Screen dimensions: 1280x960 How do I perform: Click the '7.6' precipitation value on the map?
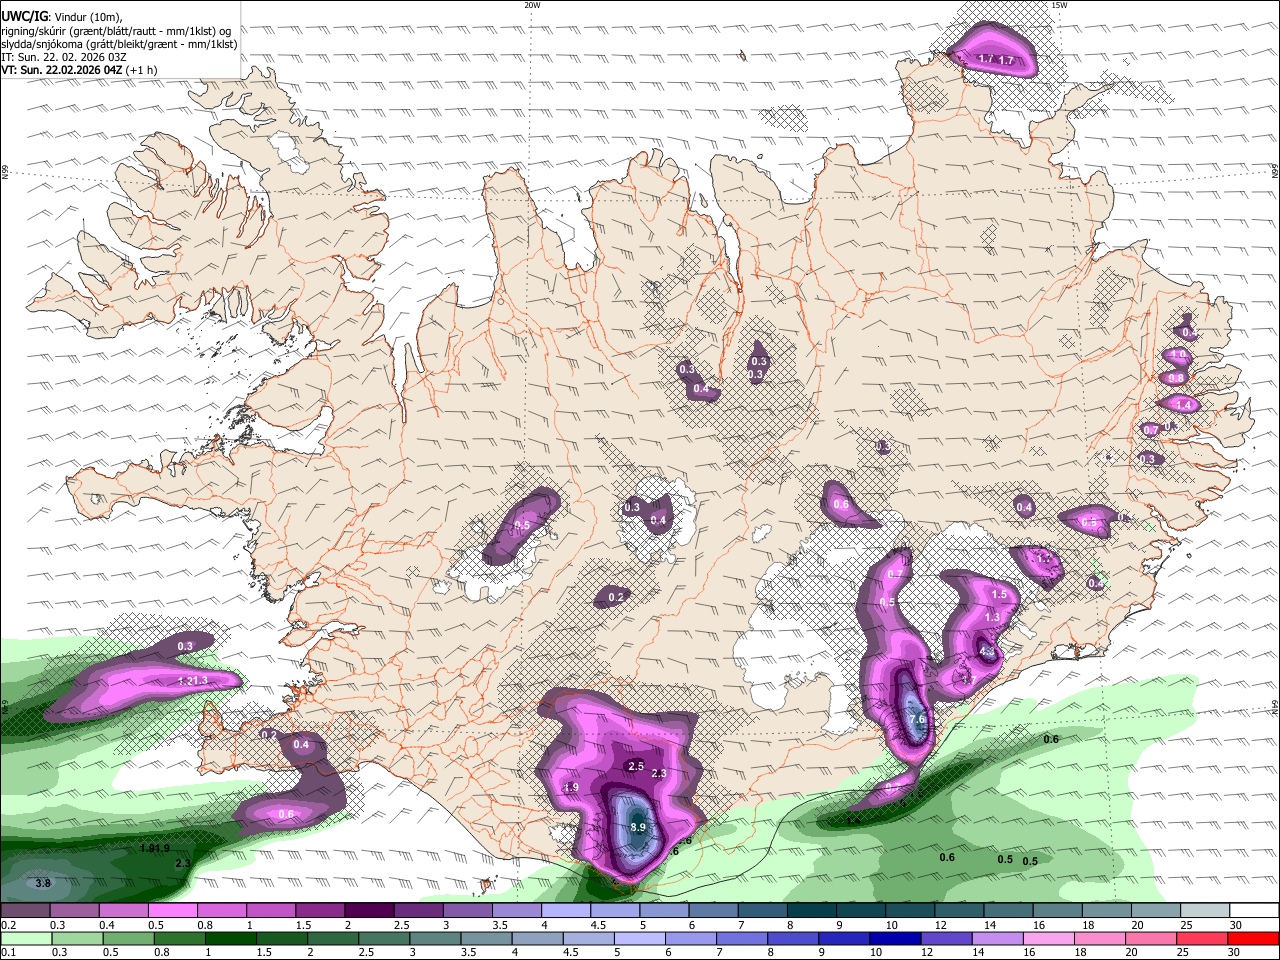coord(916,719)
